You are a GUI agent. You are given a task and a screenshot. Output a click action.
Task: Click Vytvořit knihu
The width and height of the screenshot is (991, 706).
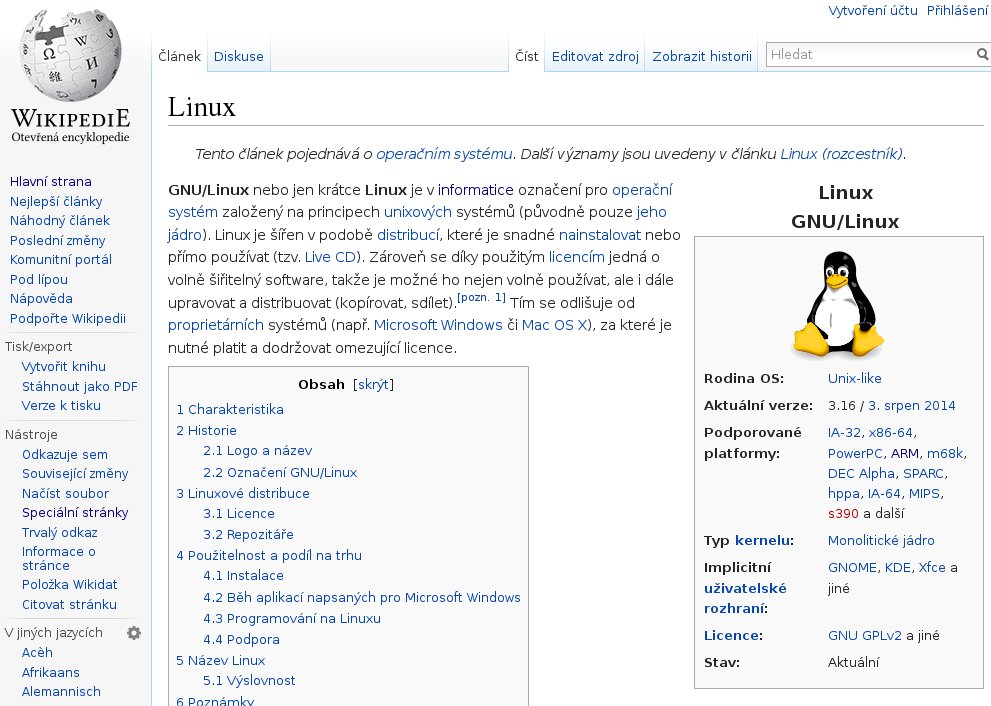(x=64, y=367)
